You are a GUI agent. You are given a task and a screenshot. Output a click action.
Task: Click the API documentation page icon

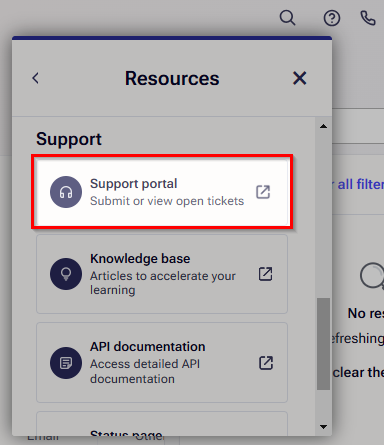pos(66,363)
